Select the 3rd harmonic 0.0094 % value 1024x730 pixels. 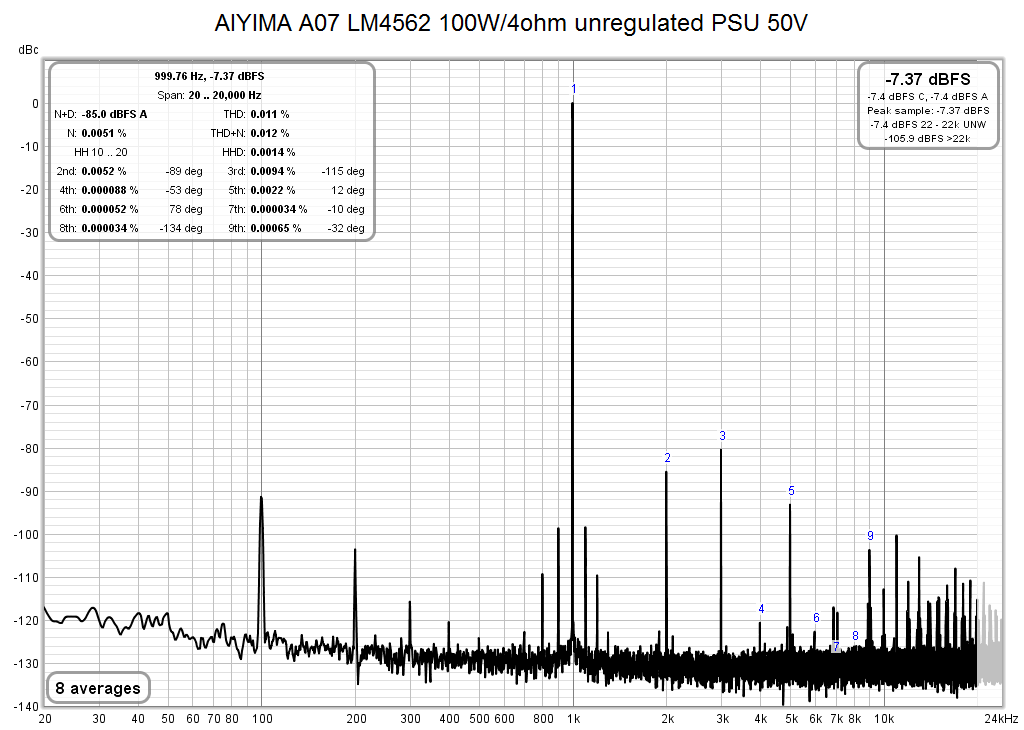(272, 171)
